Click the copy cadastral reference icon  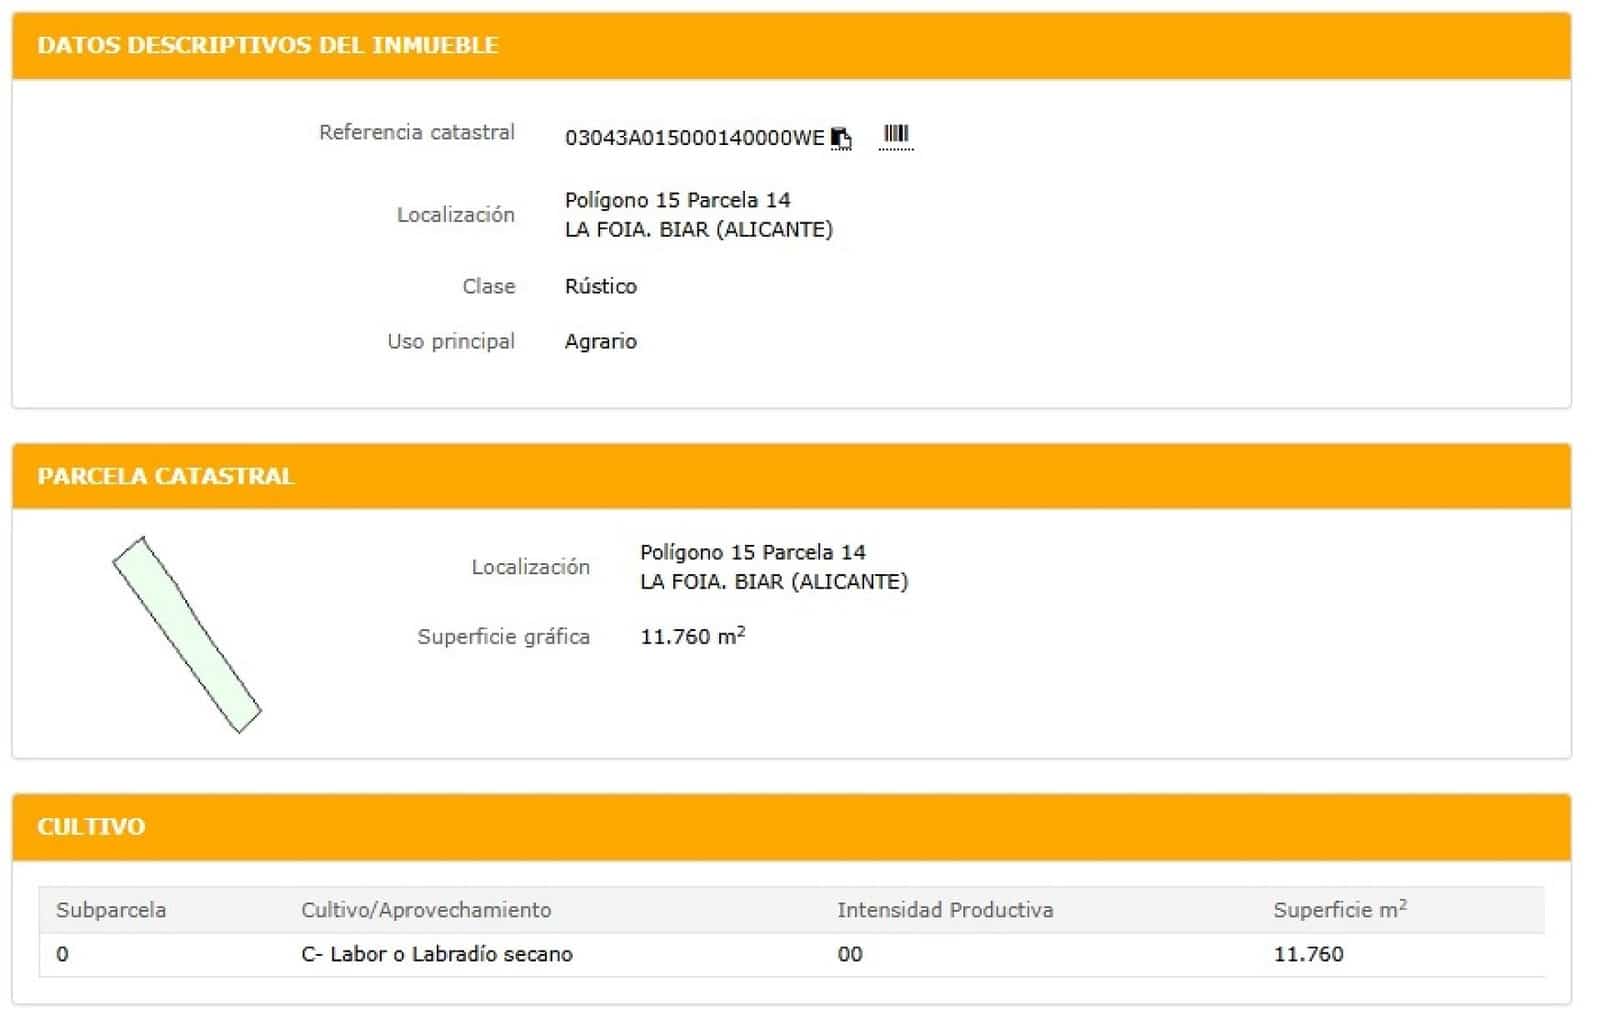click(x=841, y=138)
